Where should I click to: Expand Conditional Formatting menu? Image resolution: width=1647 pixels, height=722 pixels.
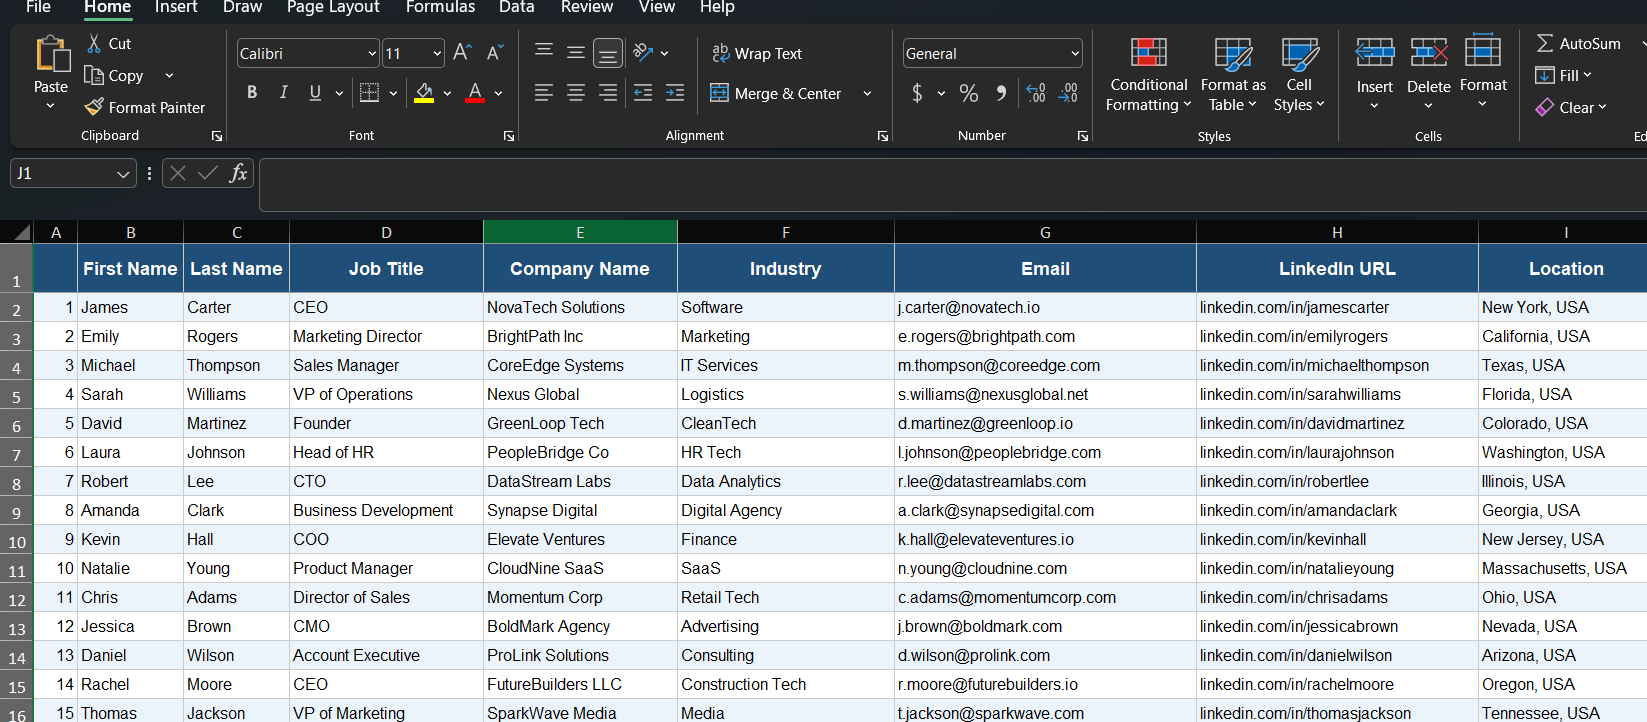[1148, 75]
